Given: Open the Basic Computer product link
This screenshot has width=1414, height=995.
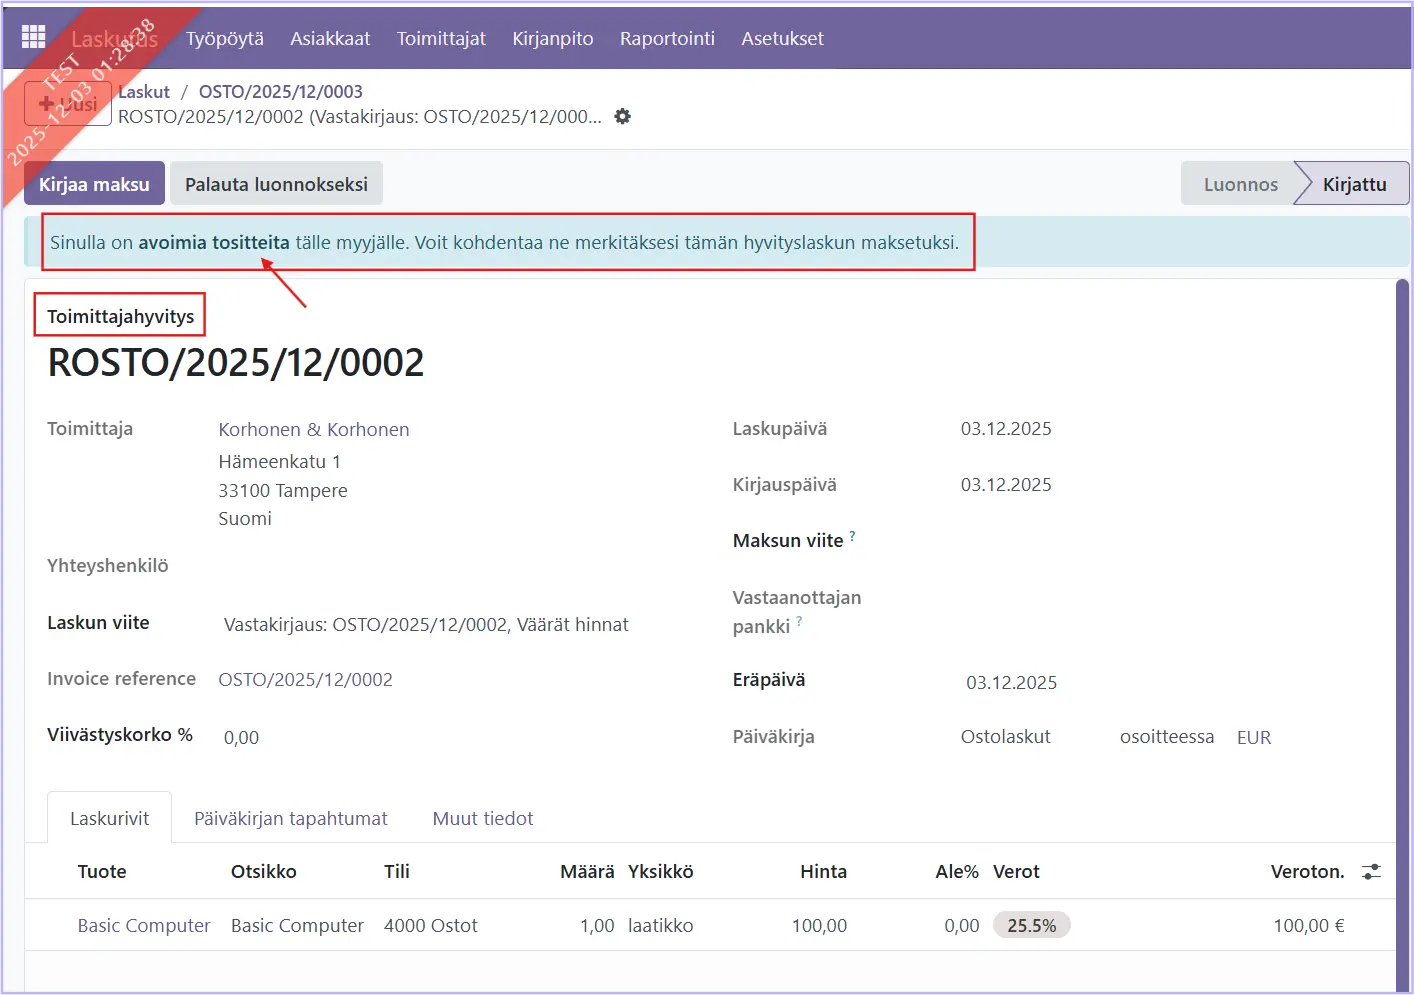Looking at the screenshot, I should click(144, 925).
